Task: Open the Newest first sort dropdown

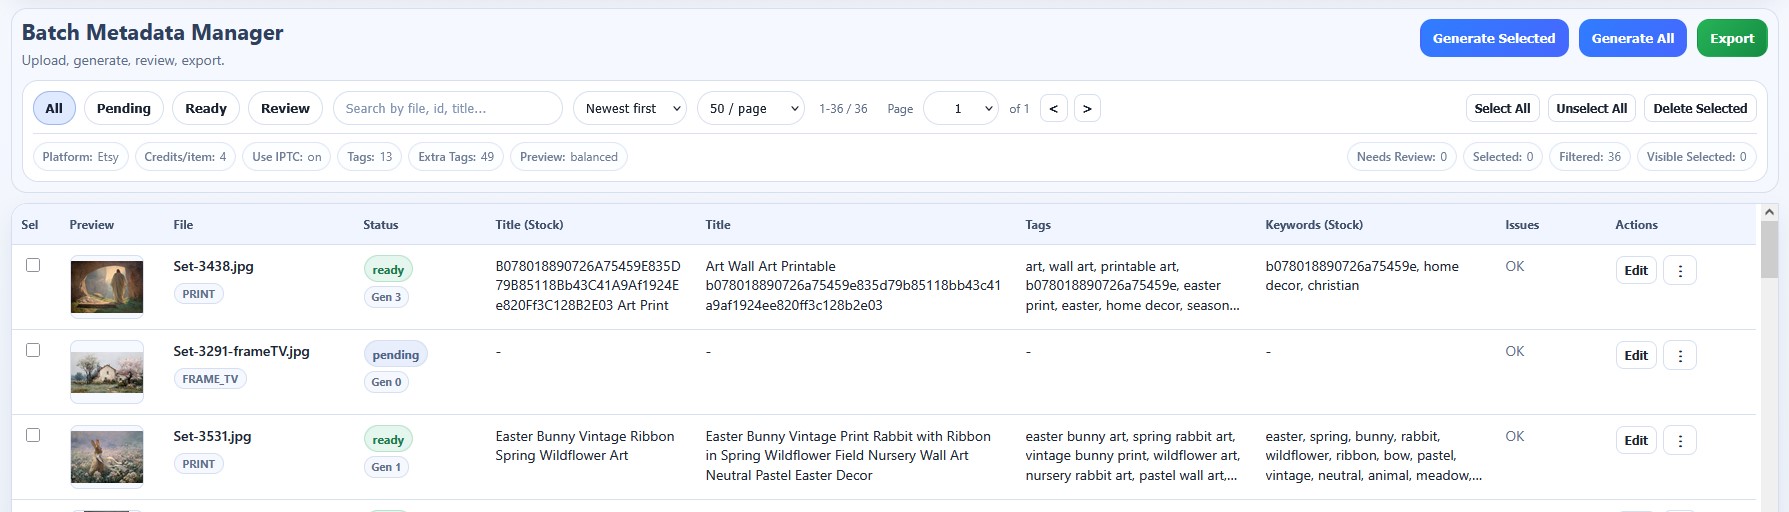Action: click(x=630, y=108)
